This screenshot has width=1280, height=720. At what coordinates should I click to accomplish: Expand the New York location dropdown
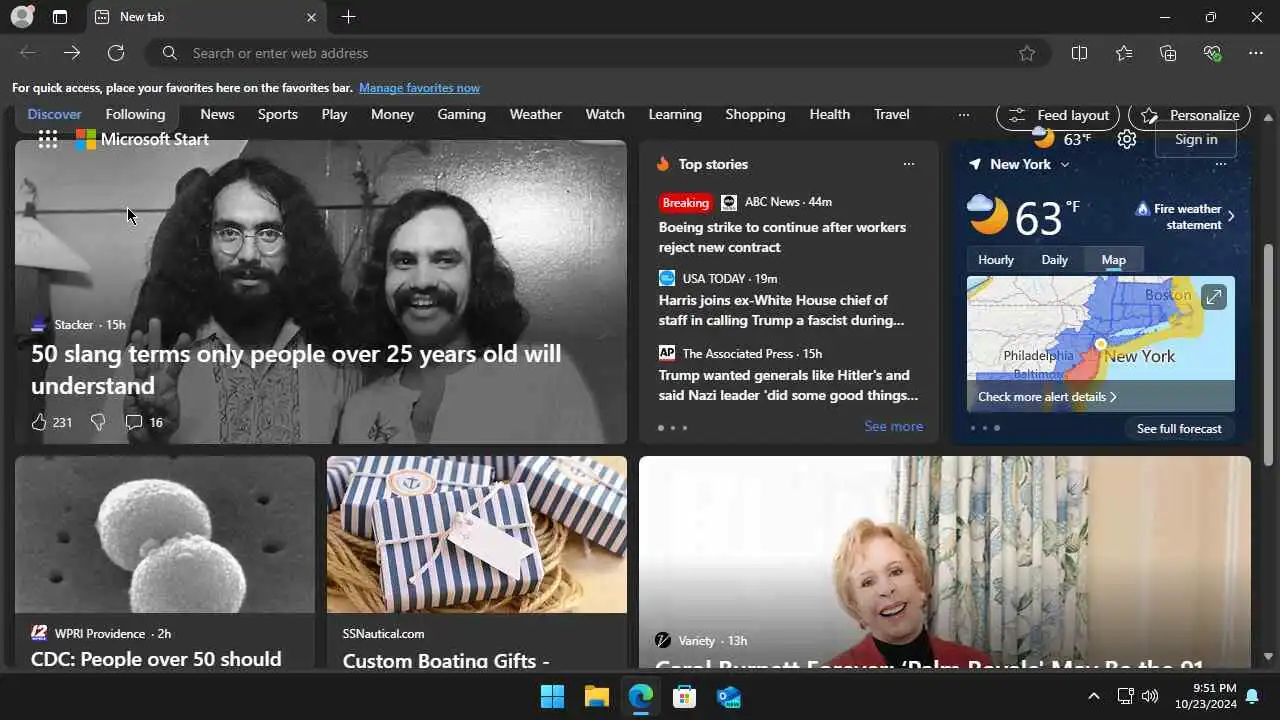pyautogui.click(x=1065, y=164)
